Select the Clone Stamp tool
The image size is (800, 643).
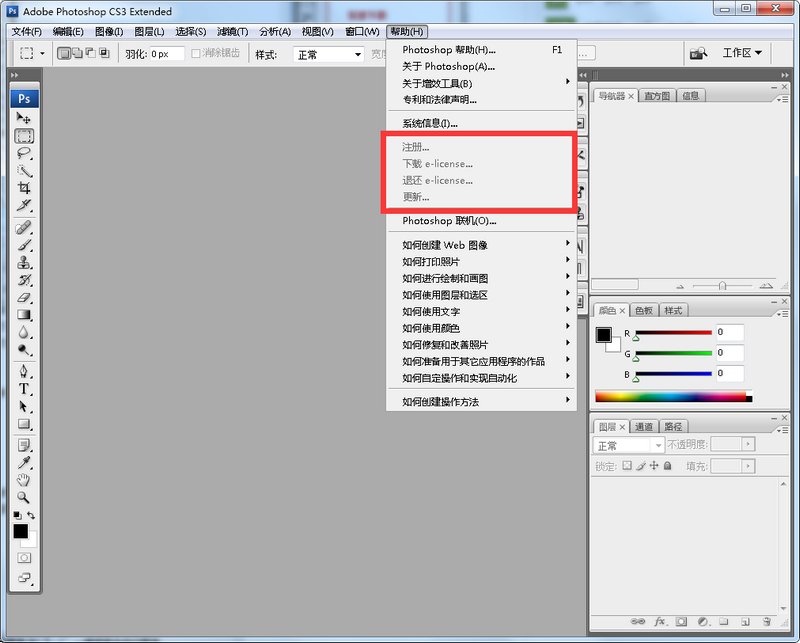tap(23, 263)
